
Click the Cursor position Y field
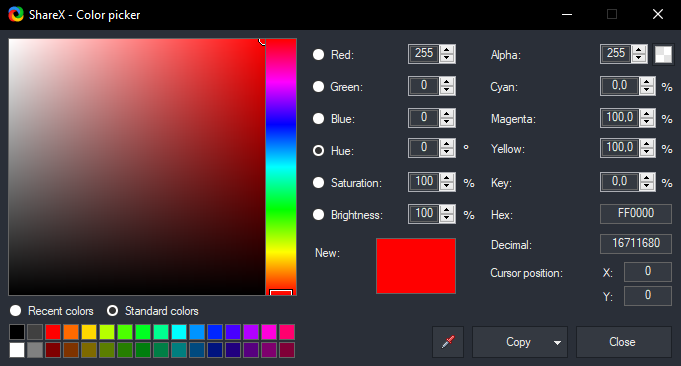click(648, 296)
